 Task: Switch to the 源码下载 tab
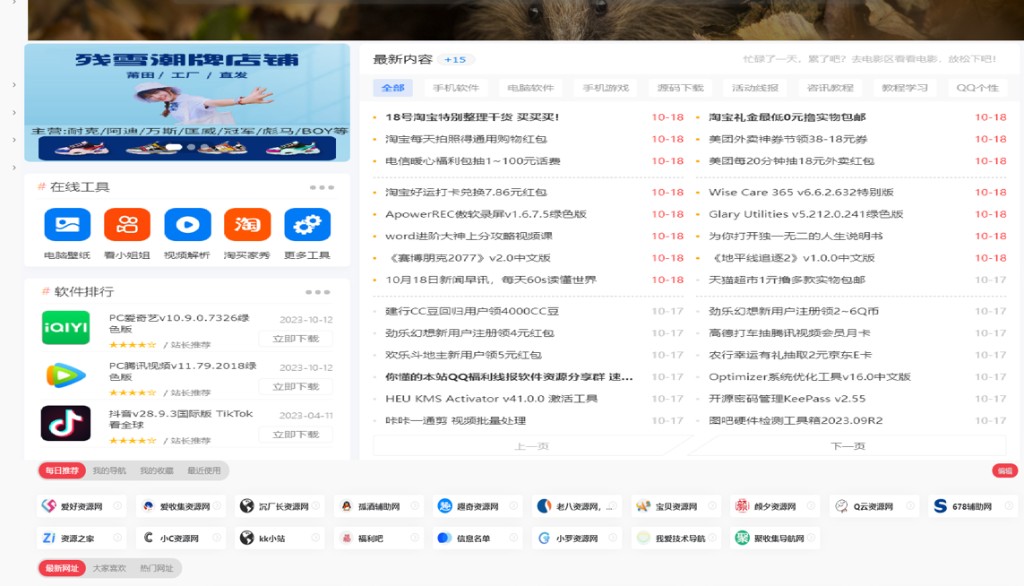tap(680, 88)
